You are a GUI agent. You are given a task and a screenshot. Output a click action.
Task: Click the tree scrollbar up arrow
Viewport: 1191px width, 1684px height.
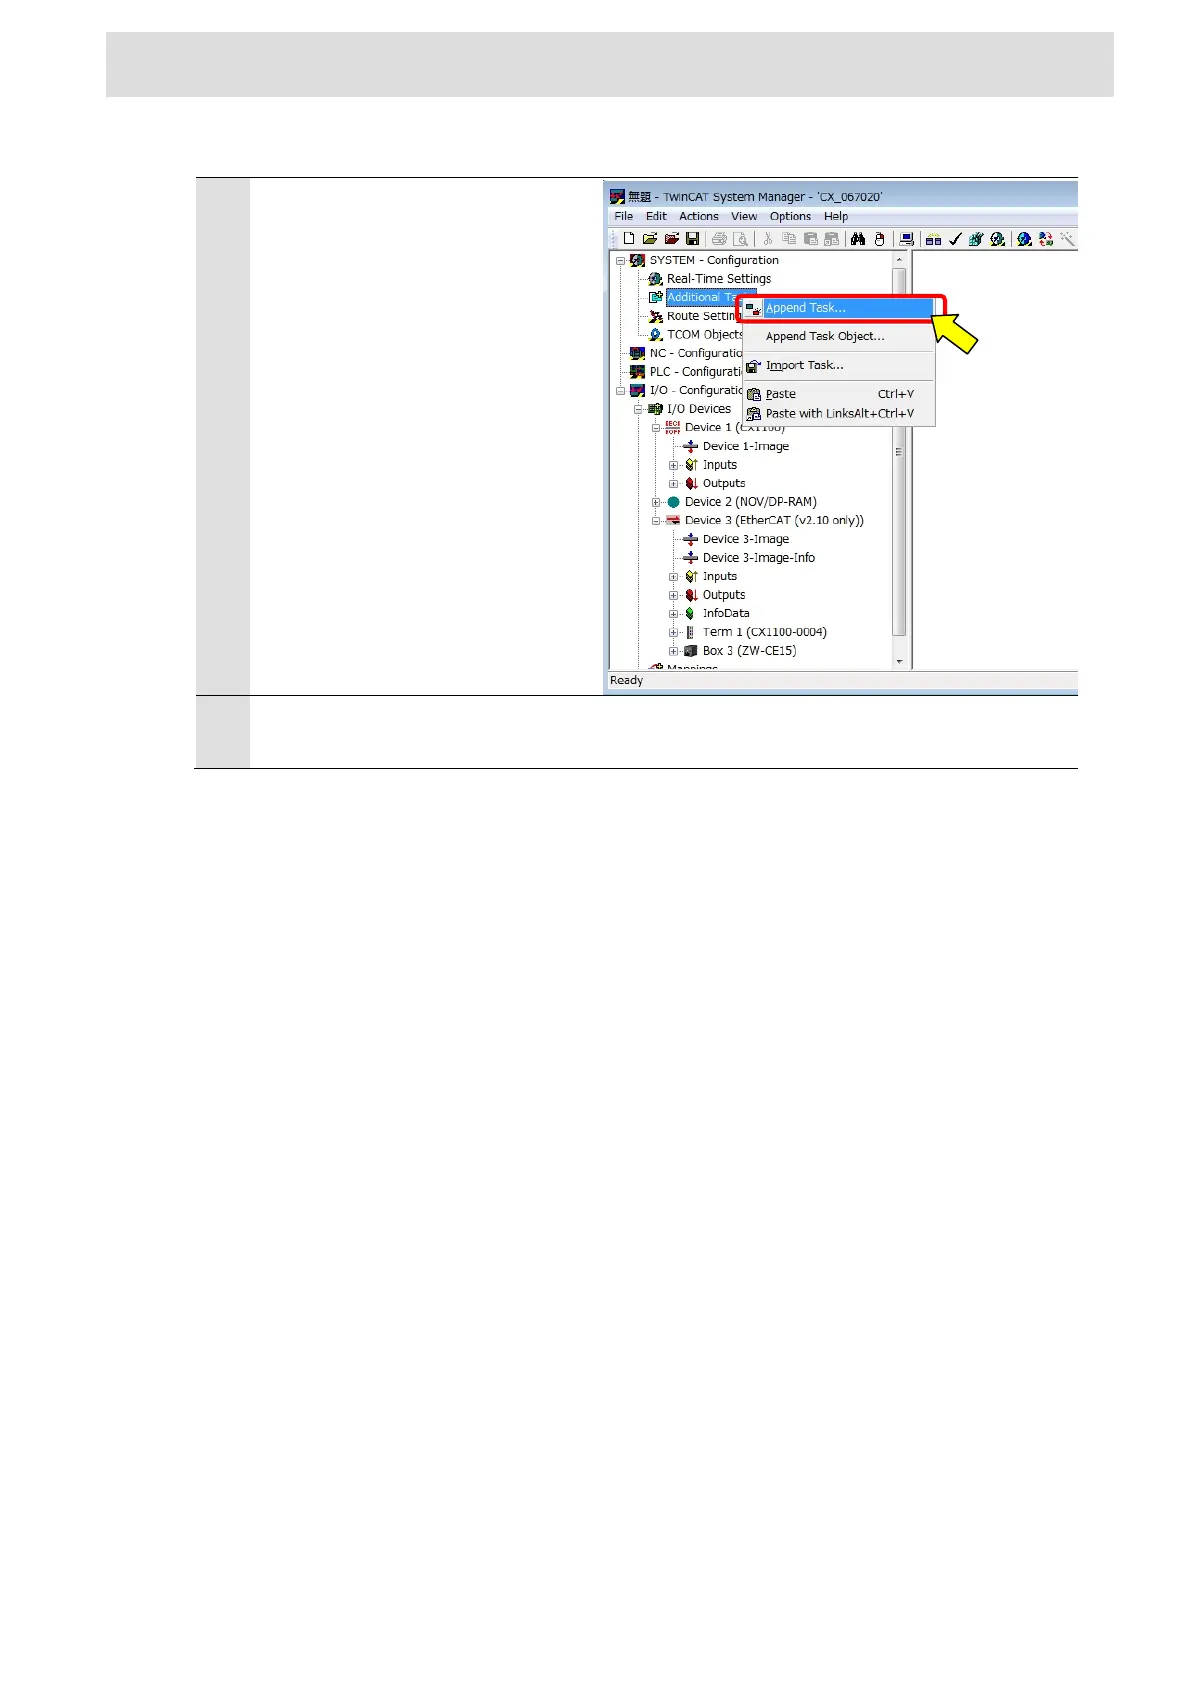[x=899, y=260]
